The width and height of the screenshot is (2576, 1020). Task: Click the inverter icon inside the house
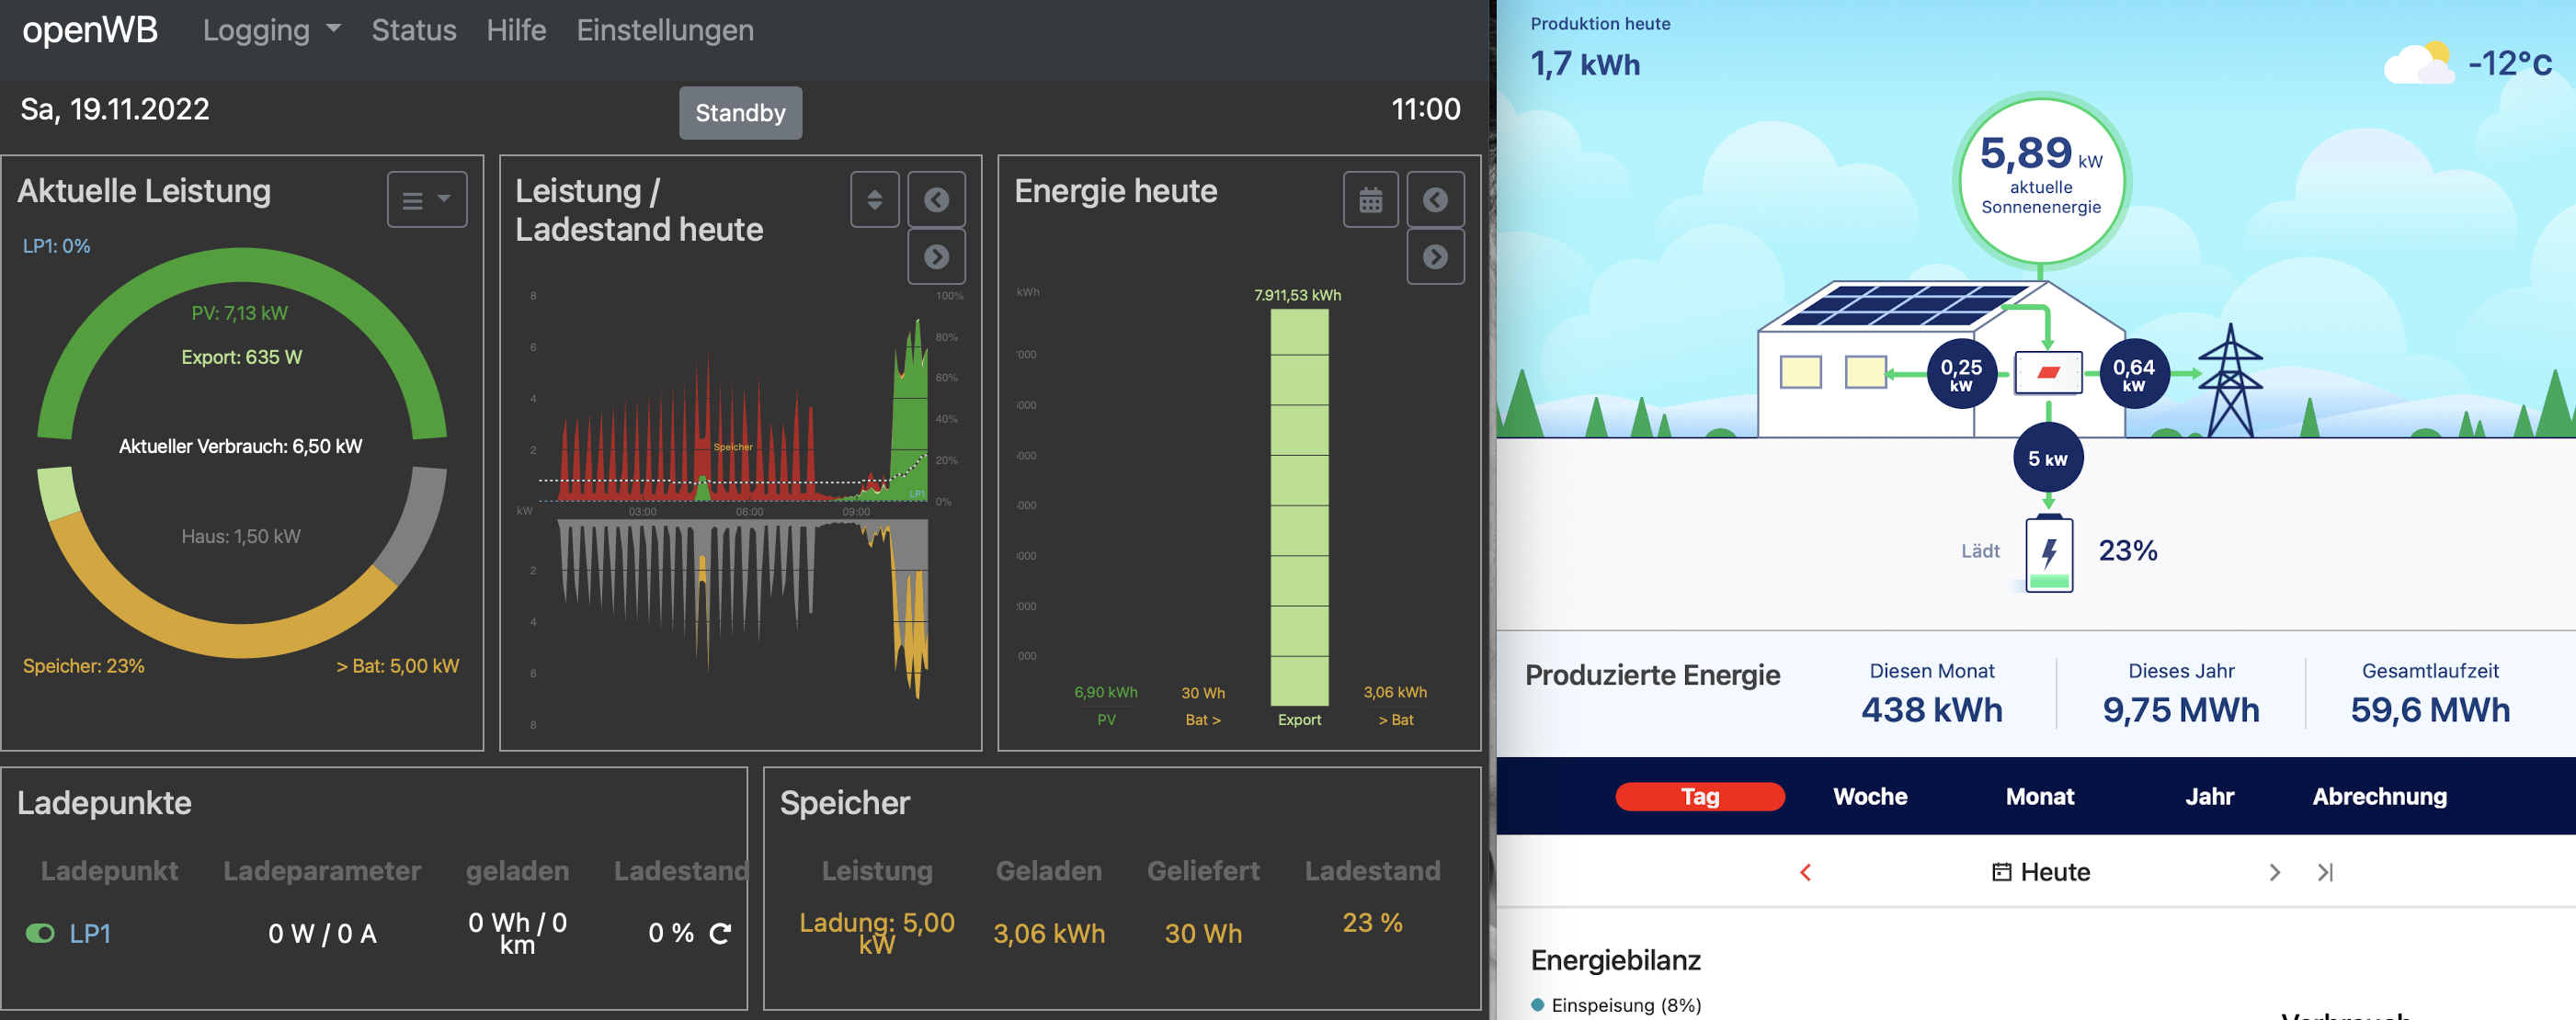click(2047, 373)
